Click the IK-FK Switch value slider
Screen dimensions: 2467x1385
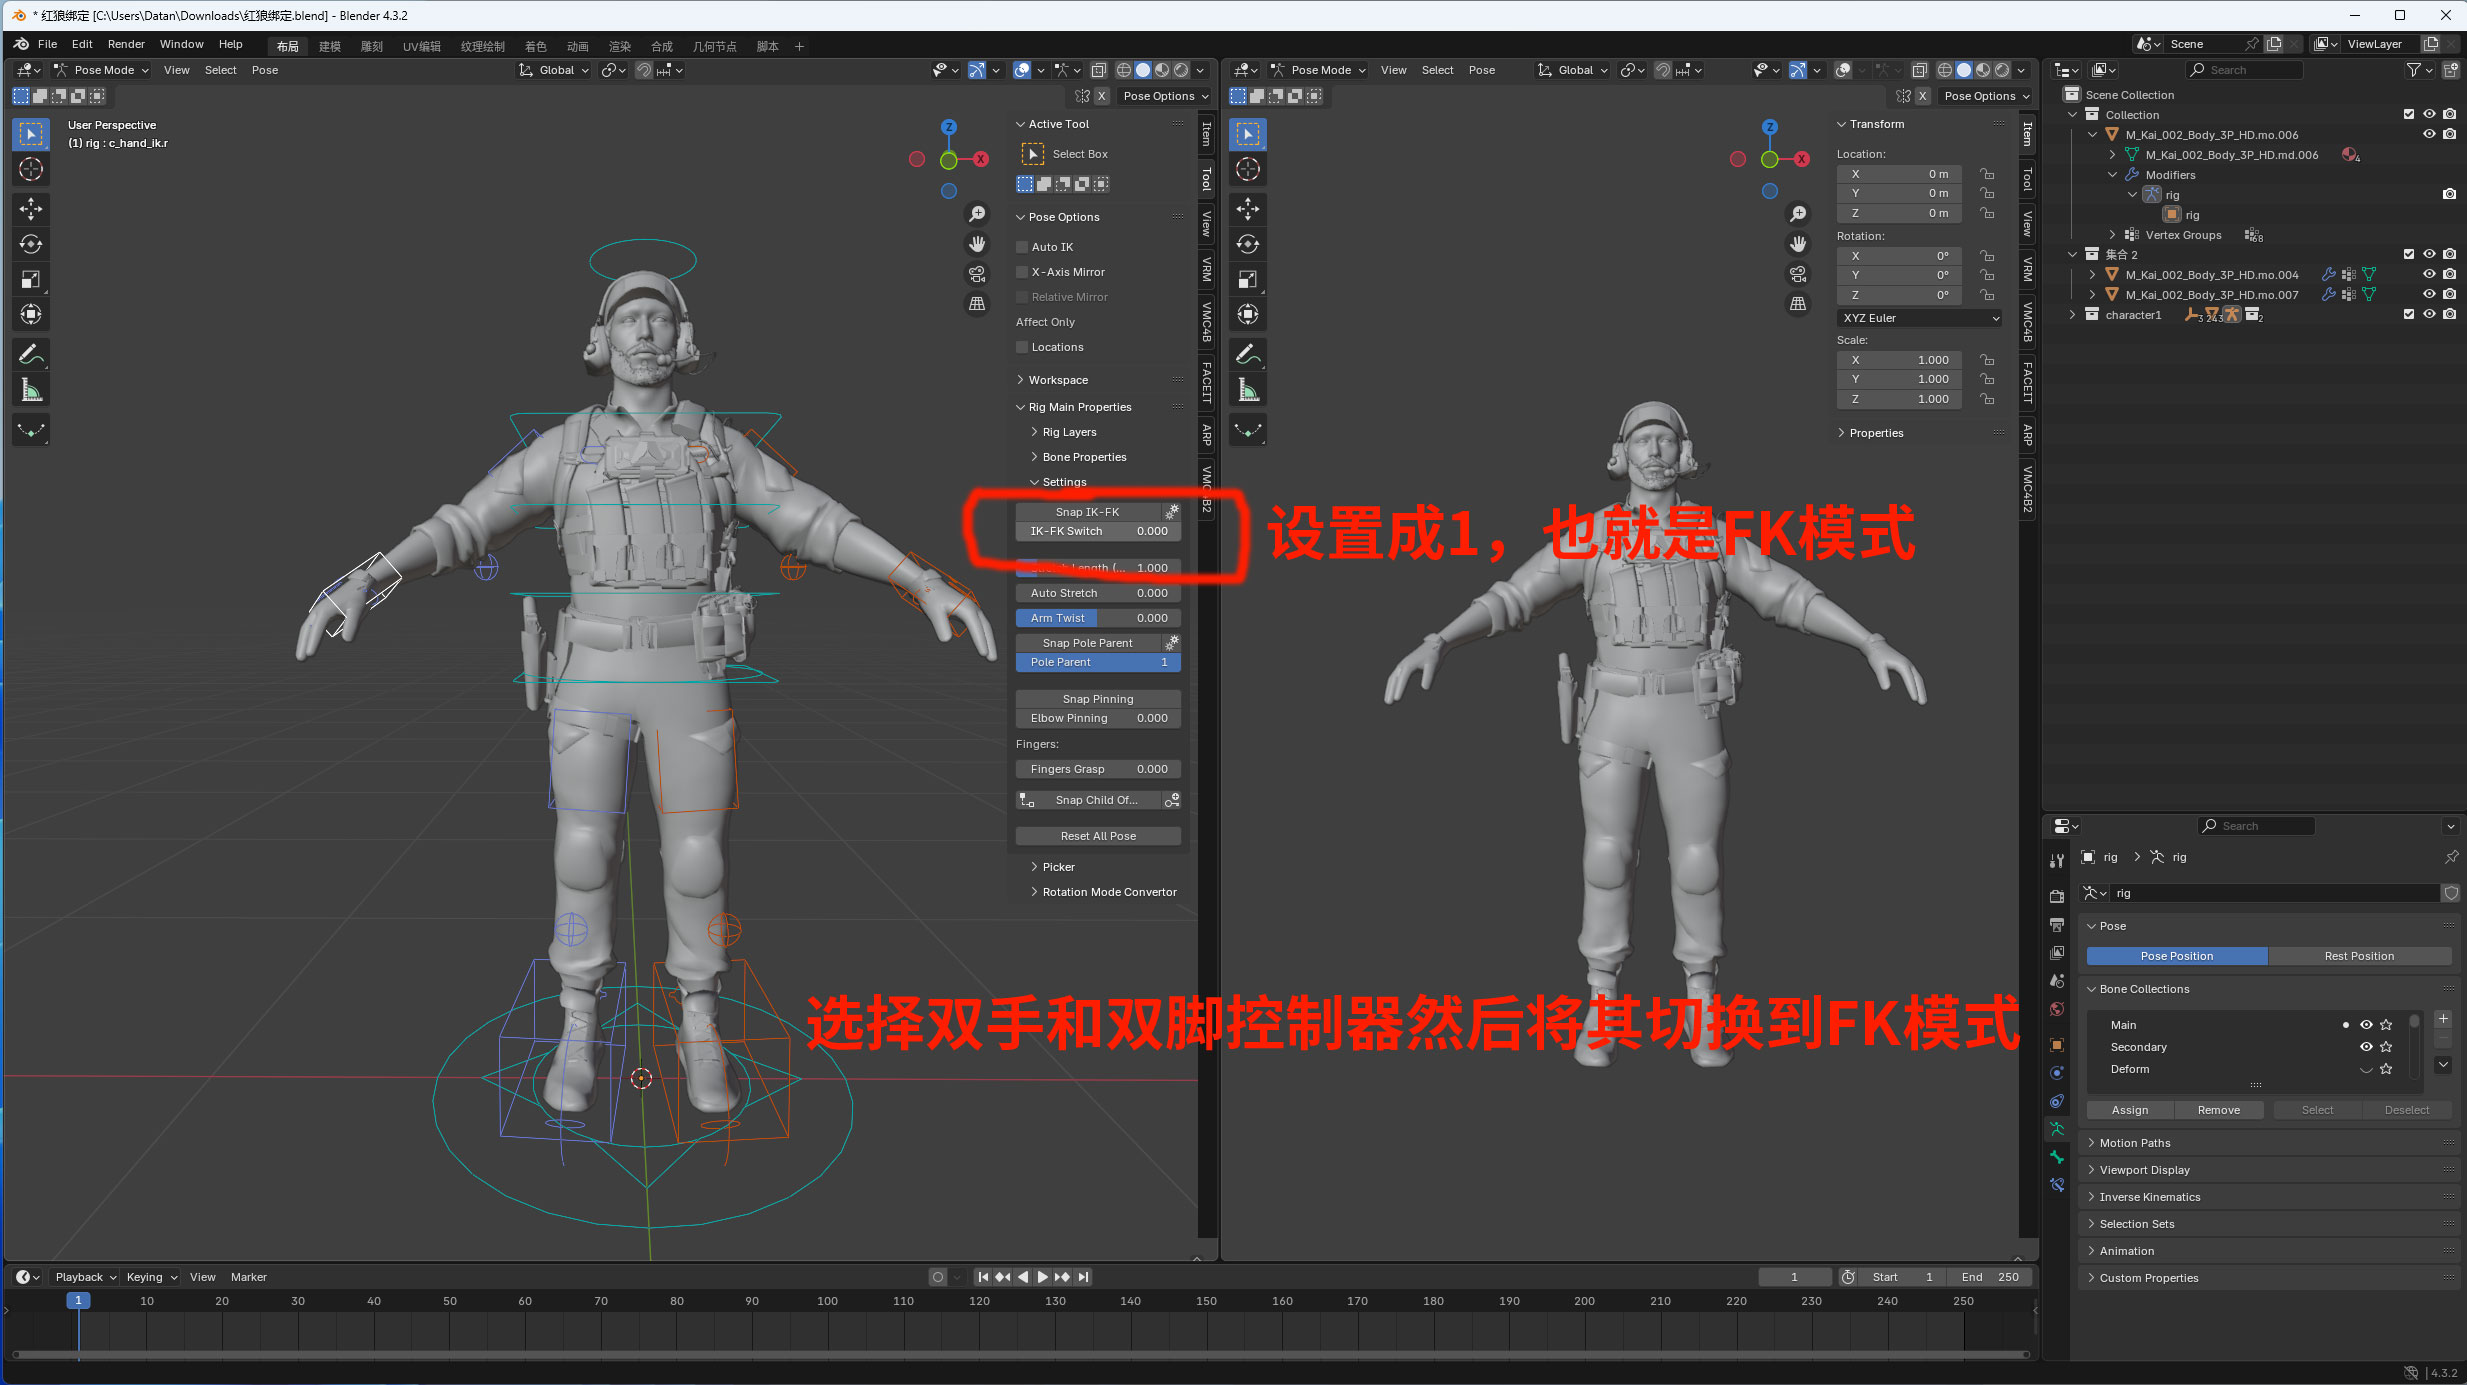1096,531
